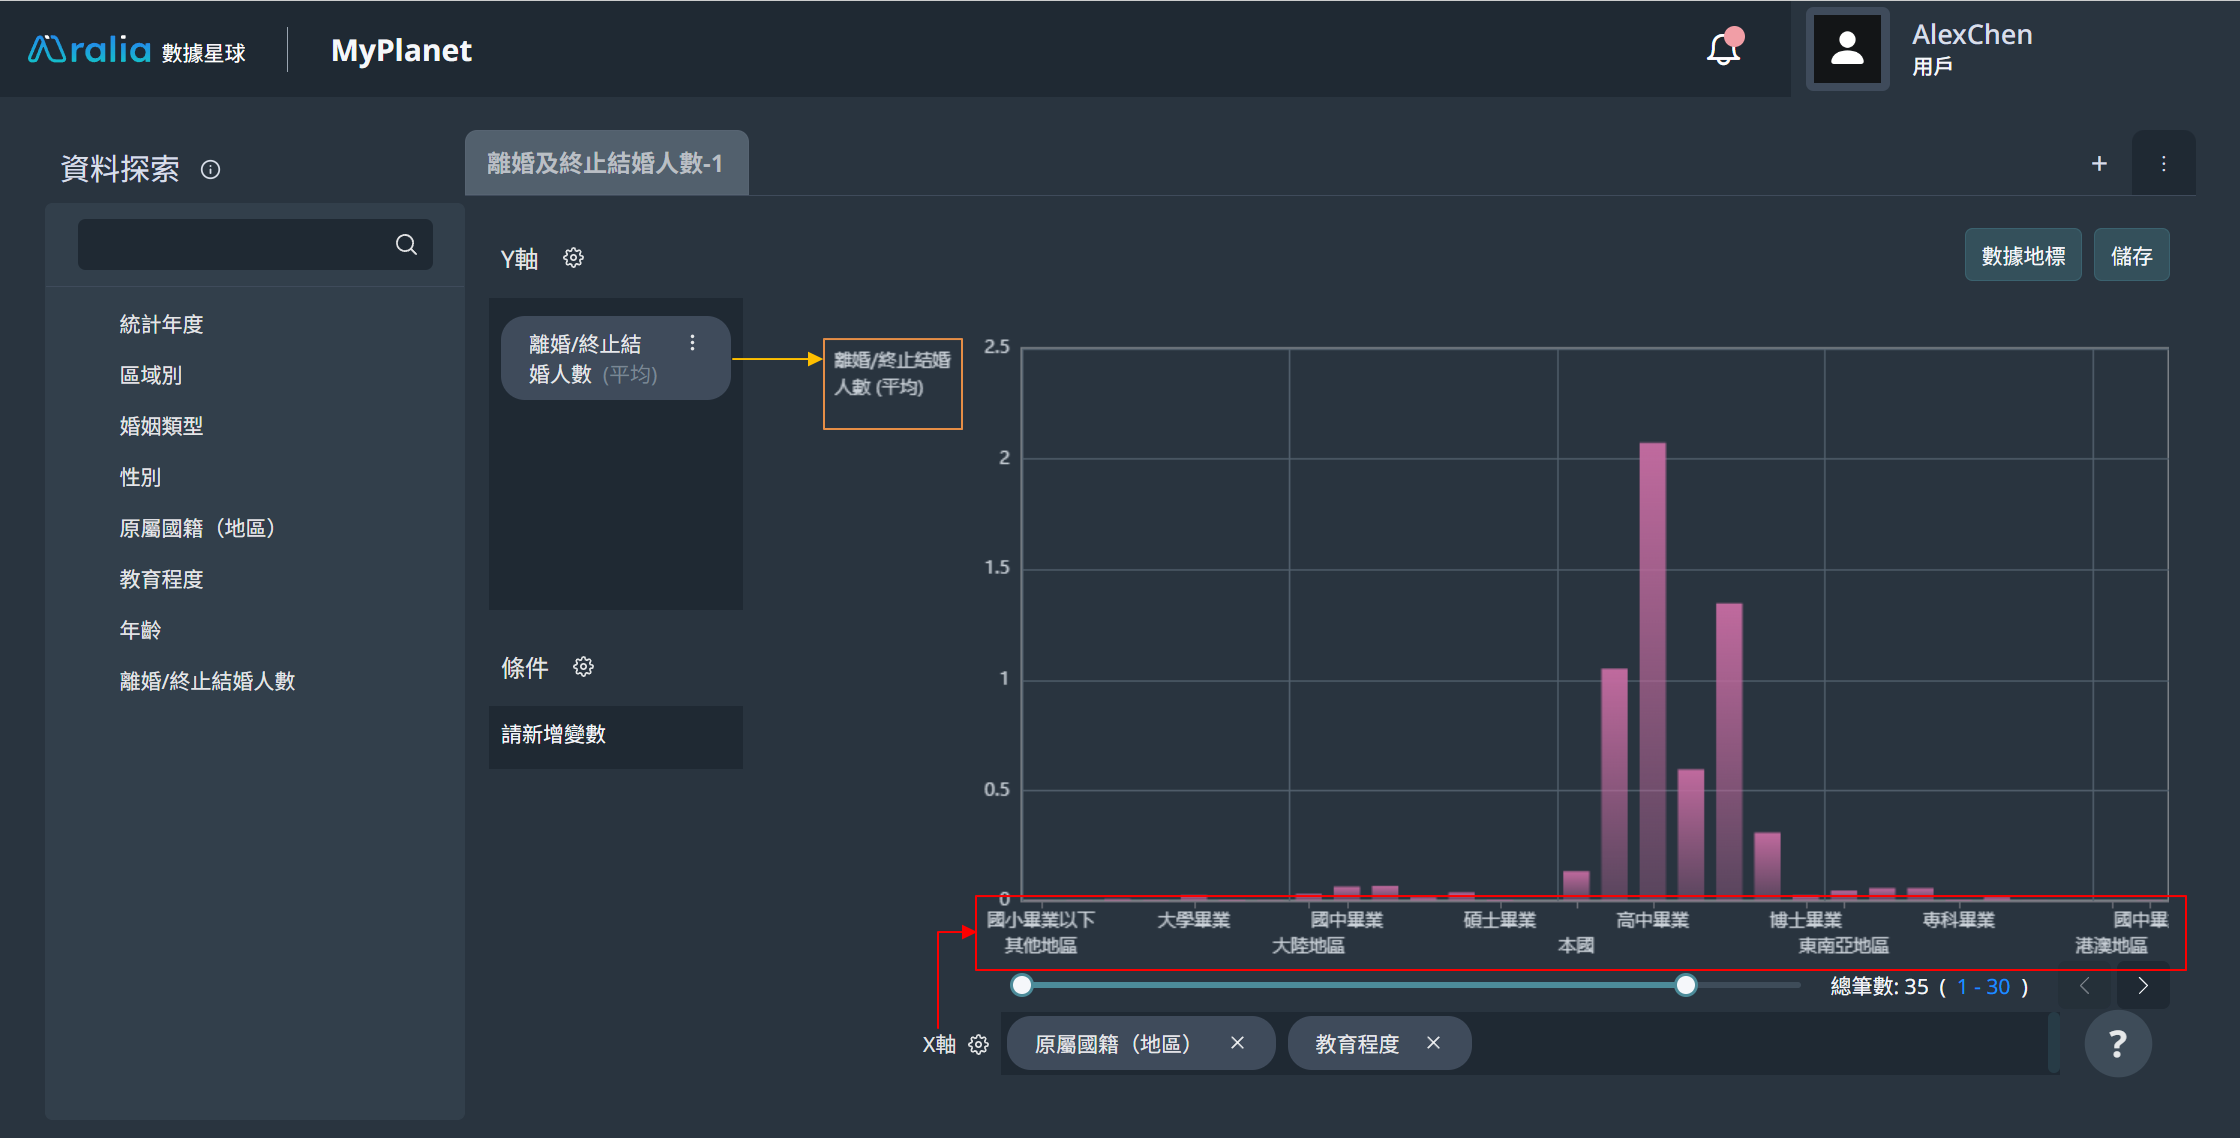Click the AlexChen user avatar
2240x1138 pixels.
1847,49
